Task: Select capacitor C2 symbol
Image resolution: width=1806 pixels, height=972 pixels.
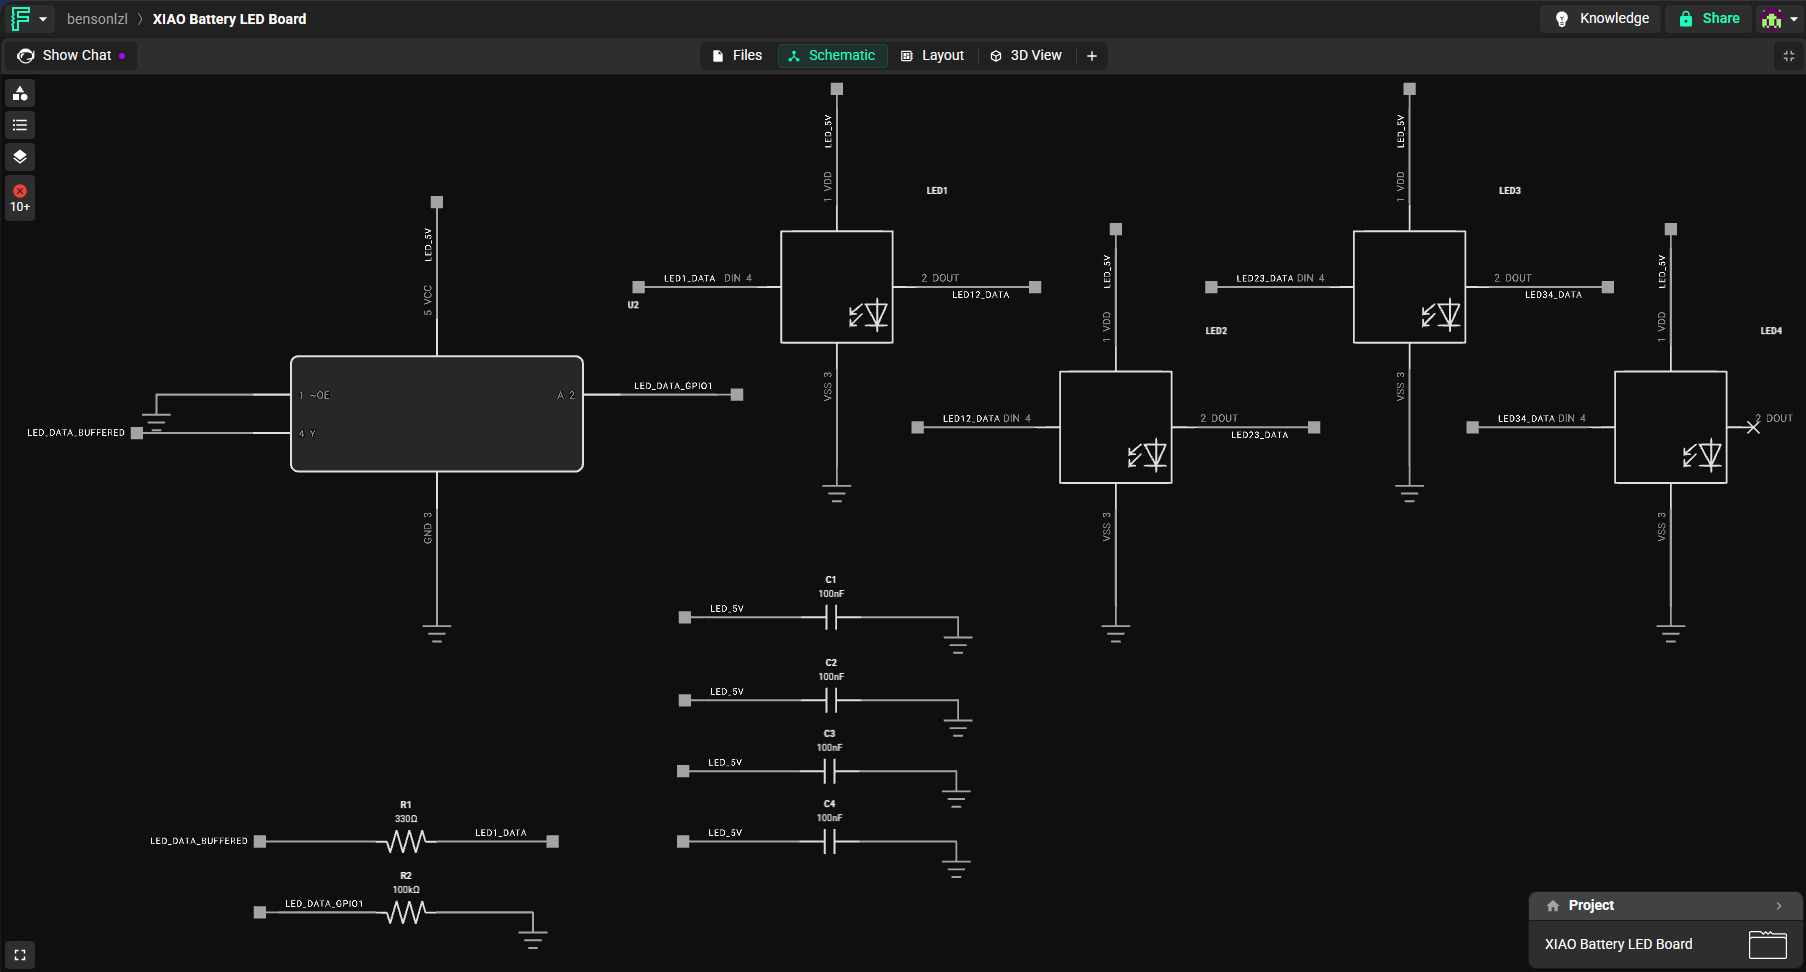Action: (831, 701)
